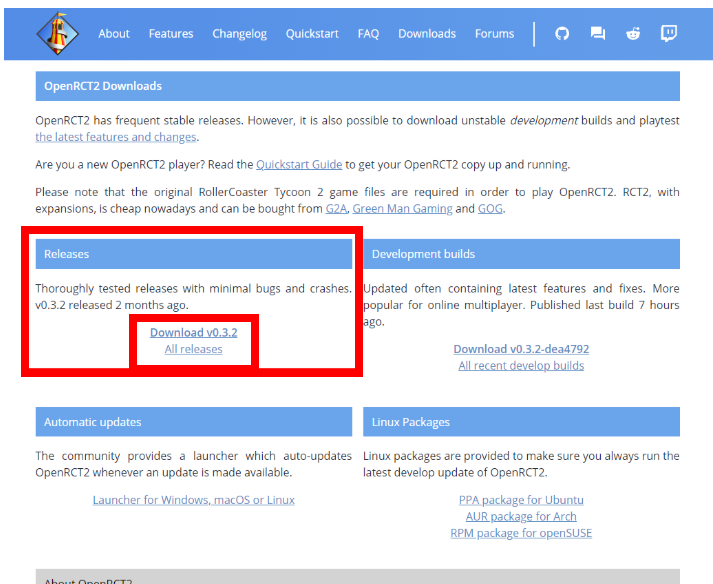Open the Quickstart Guide link
The width and height of the screenshot is (713, 584).
(x=299, y=164)
